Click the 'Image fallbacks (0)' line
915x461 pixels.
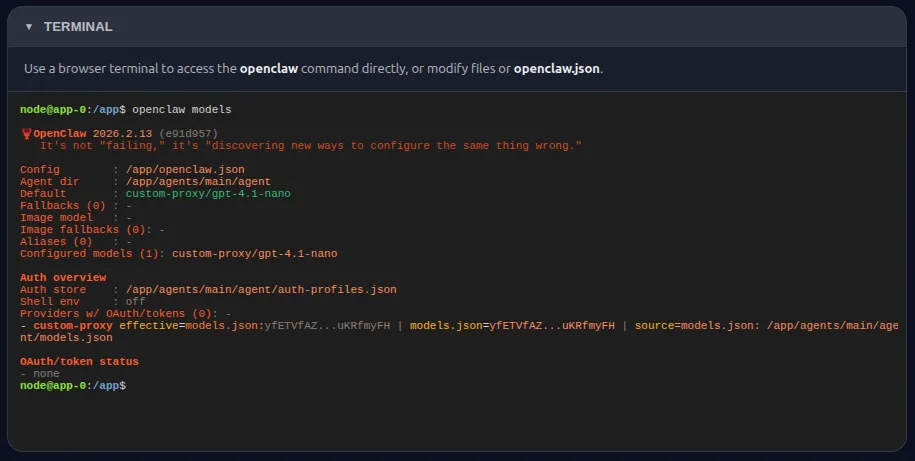[x=92, y=229]
